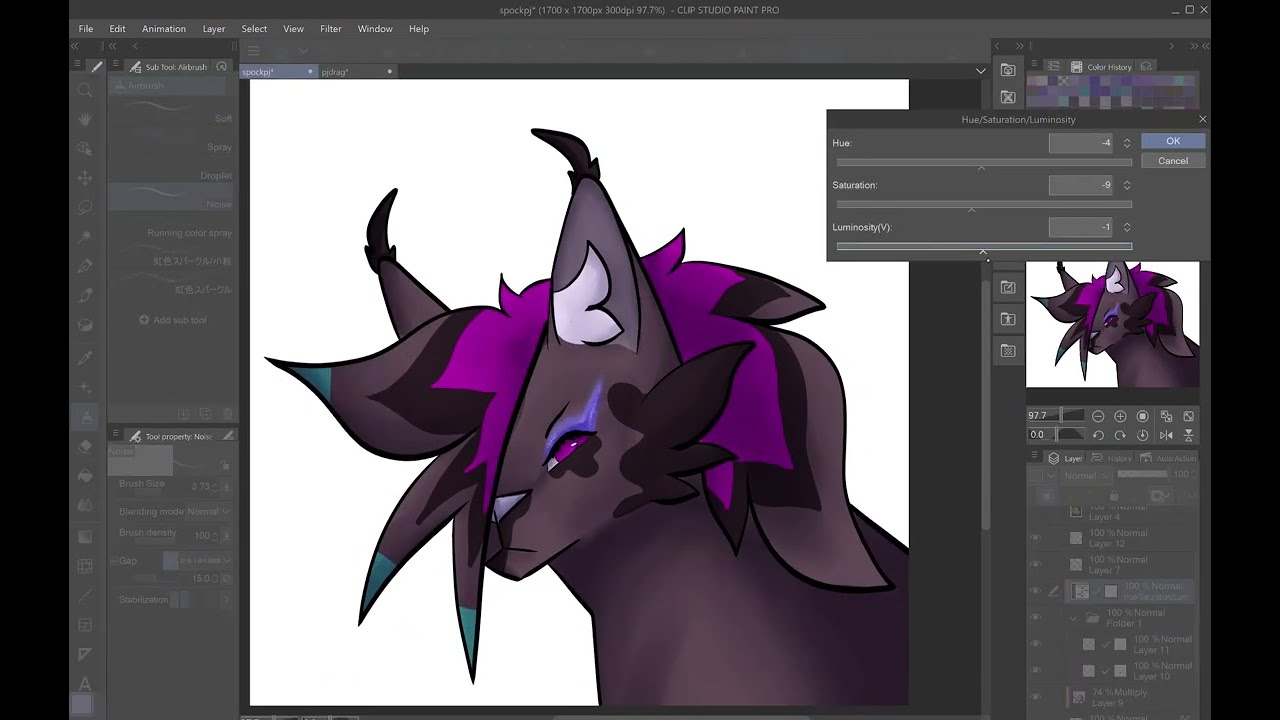Click OK in Hue/Saturation/Luminosity dialog

pyautogui.click(x=1173, y=141)
